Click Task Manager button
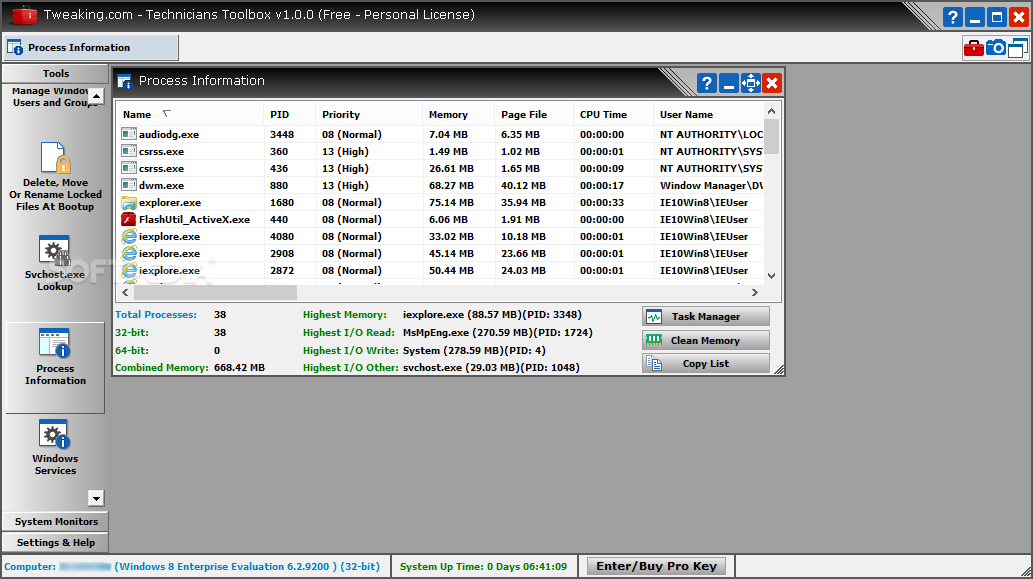Viewport: 1033px width, 579px height. point(706,317)
